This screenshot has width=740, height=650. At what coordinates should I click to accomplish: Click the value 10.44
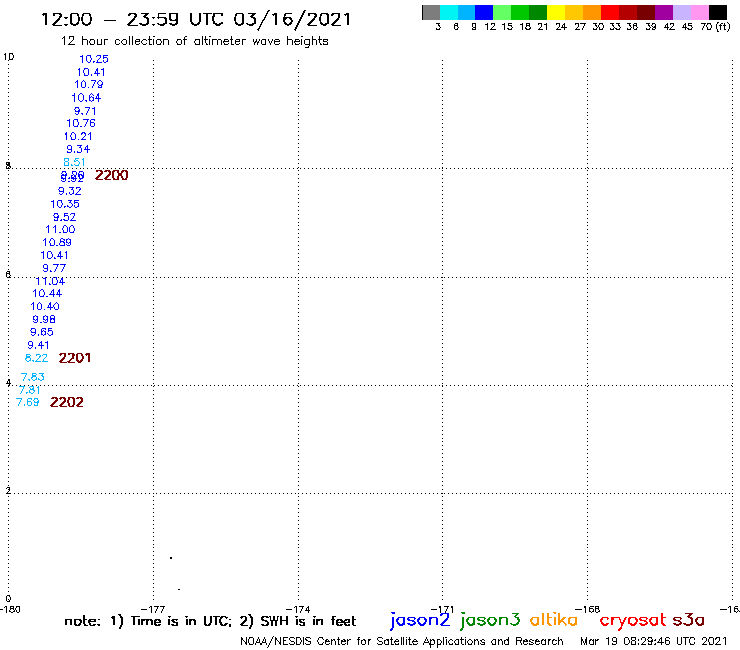[x=47, y=293]
